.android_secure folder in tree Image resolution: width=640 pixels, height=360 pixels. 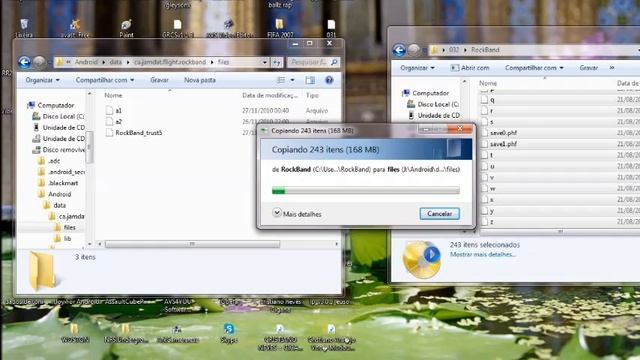(x=66, y=172)
